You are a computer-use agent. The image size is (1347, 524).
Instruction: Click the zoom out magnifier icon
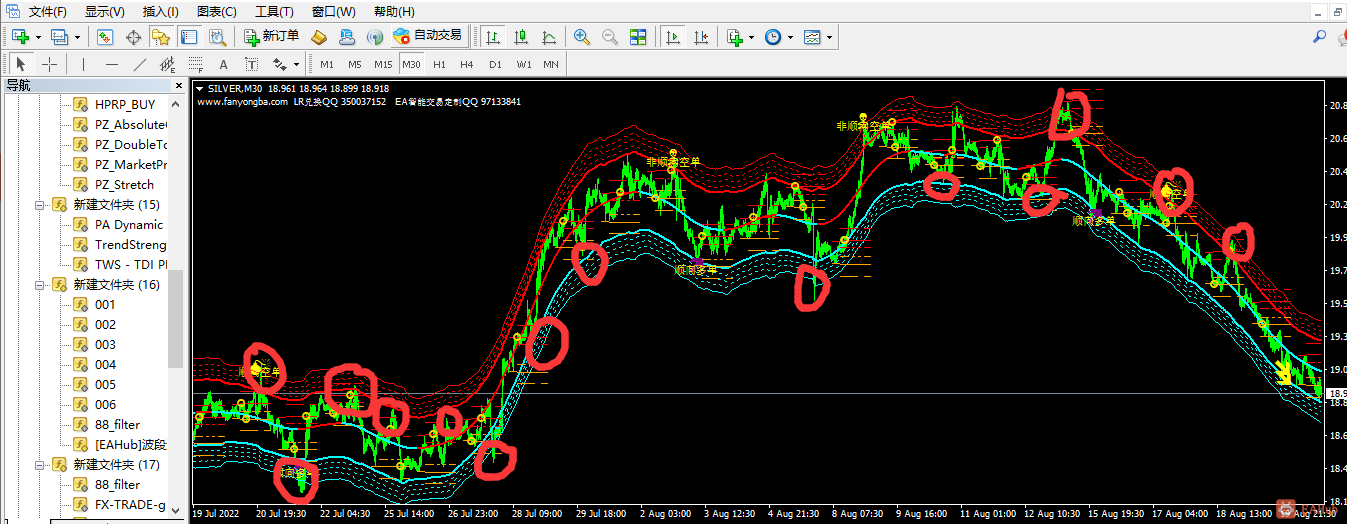coord(609,37)
